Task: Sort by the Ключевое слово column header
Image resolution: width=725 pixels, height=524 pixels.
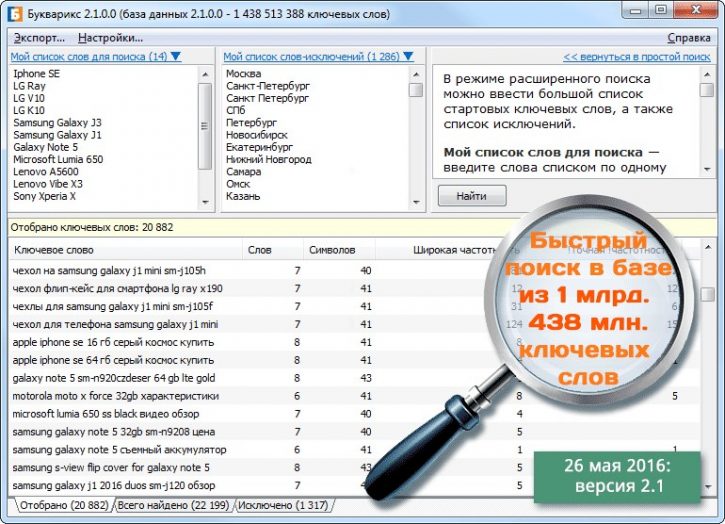Action: tap(125, 250)
